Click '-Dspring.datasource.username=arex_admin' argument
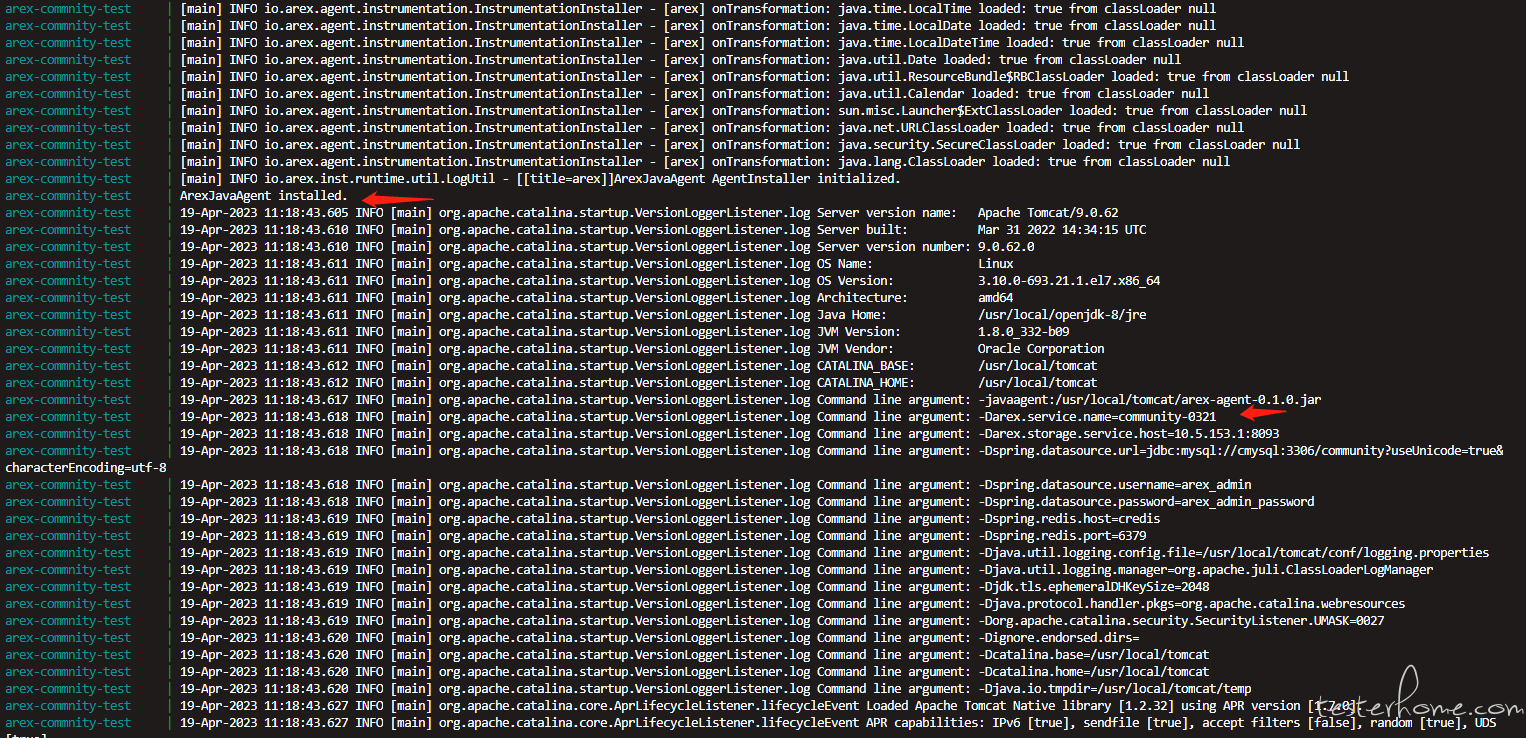Screen dimensions: 1526x738 point(1115,484)
